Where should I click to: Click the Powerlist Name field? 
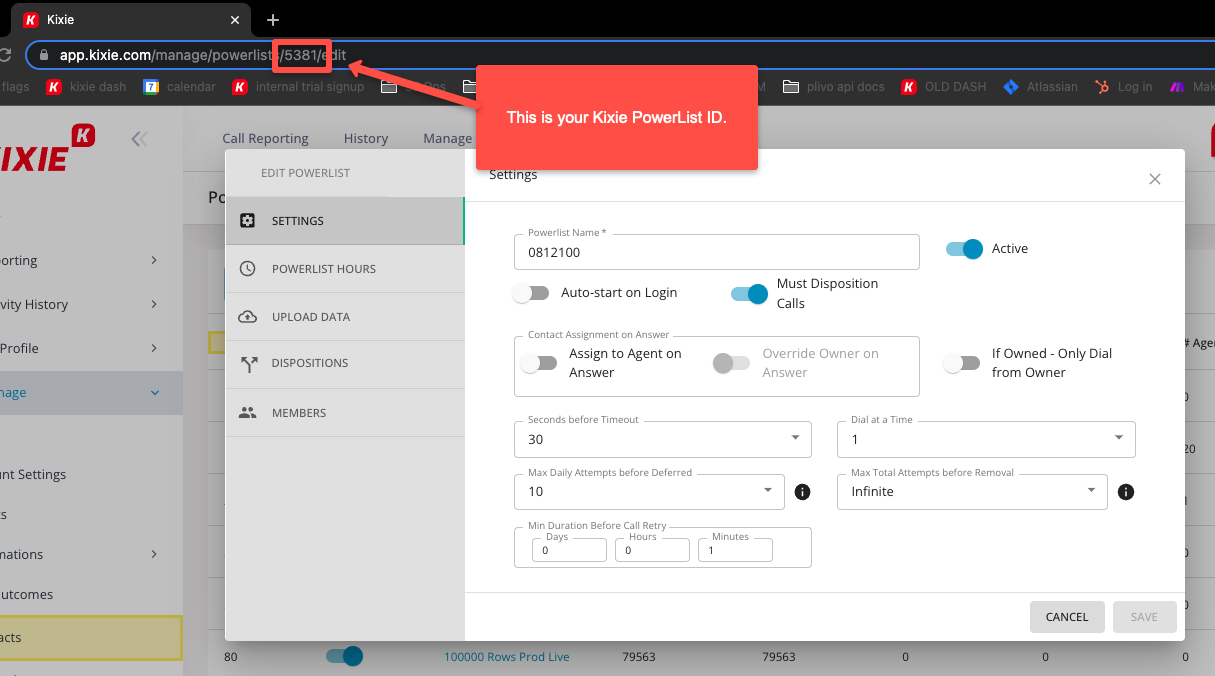[x=716, y=252]
